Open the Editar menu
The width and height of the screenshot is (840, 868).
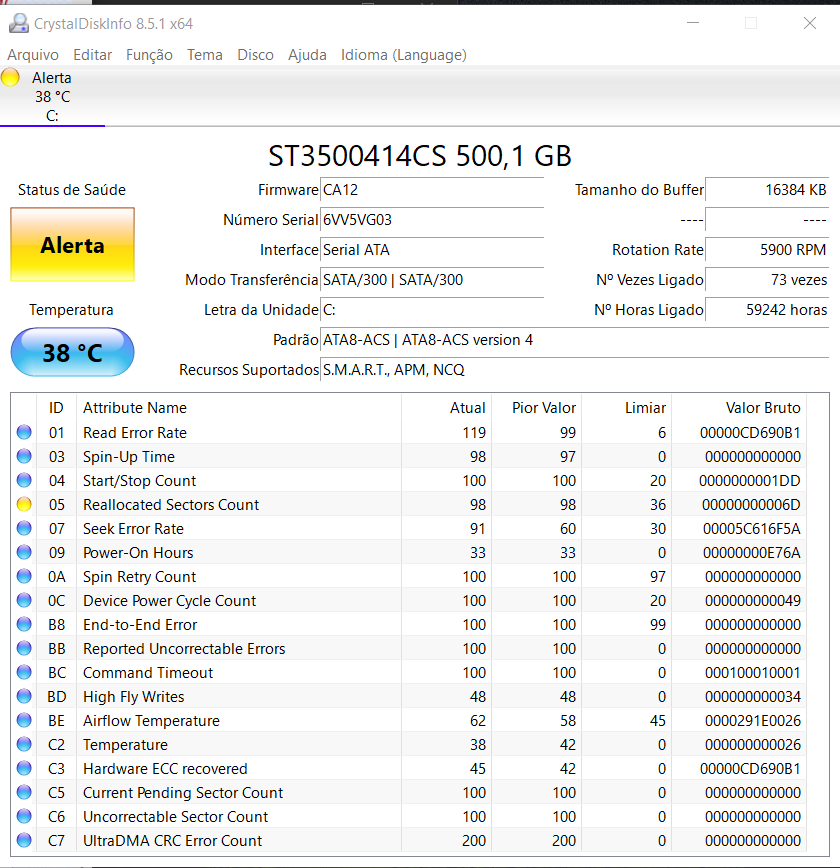[92, 55]
